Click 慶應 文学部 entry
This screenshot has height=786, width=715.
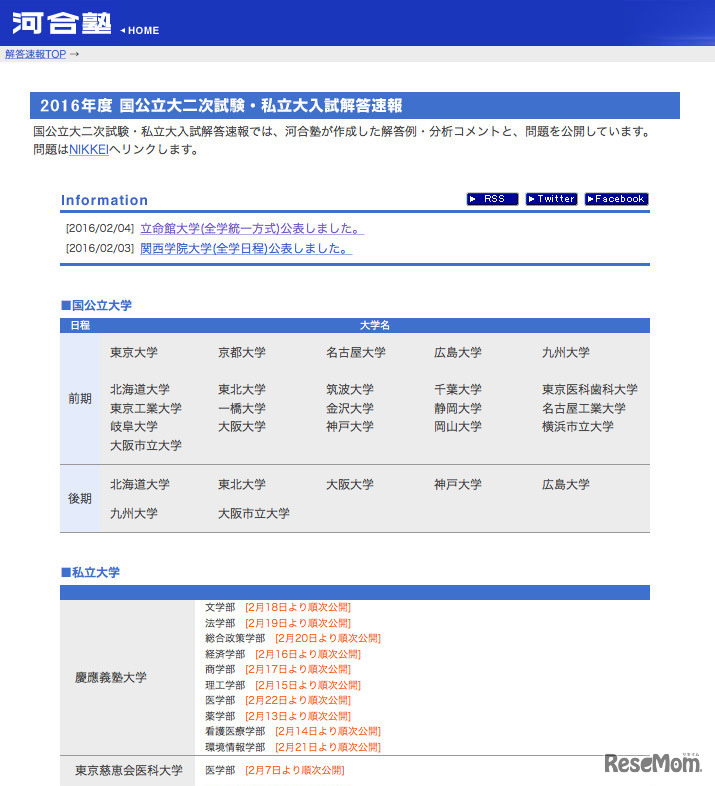(220, 608)
